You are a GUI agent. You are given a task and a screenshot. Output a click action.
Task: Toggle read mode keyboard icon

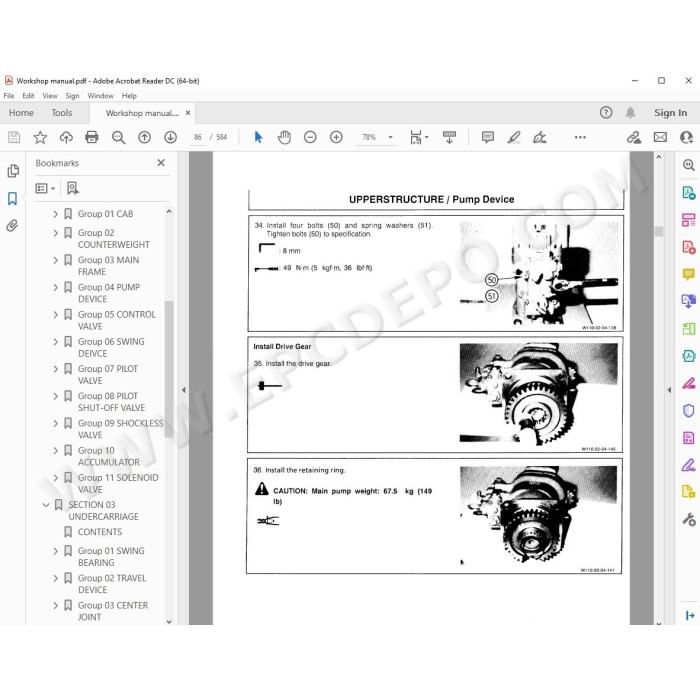point(449,137)
